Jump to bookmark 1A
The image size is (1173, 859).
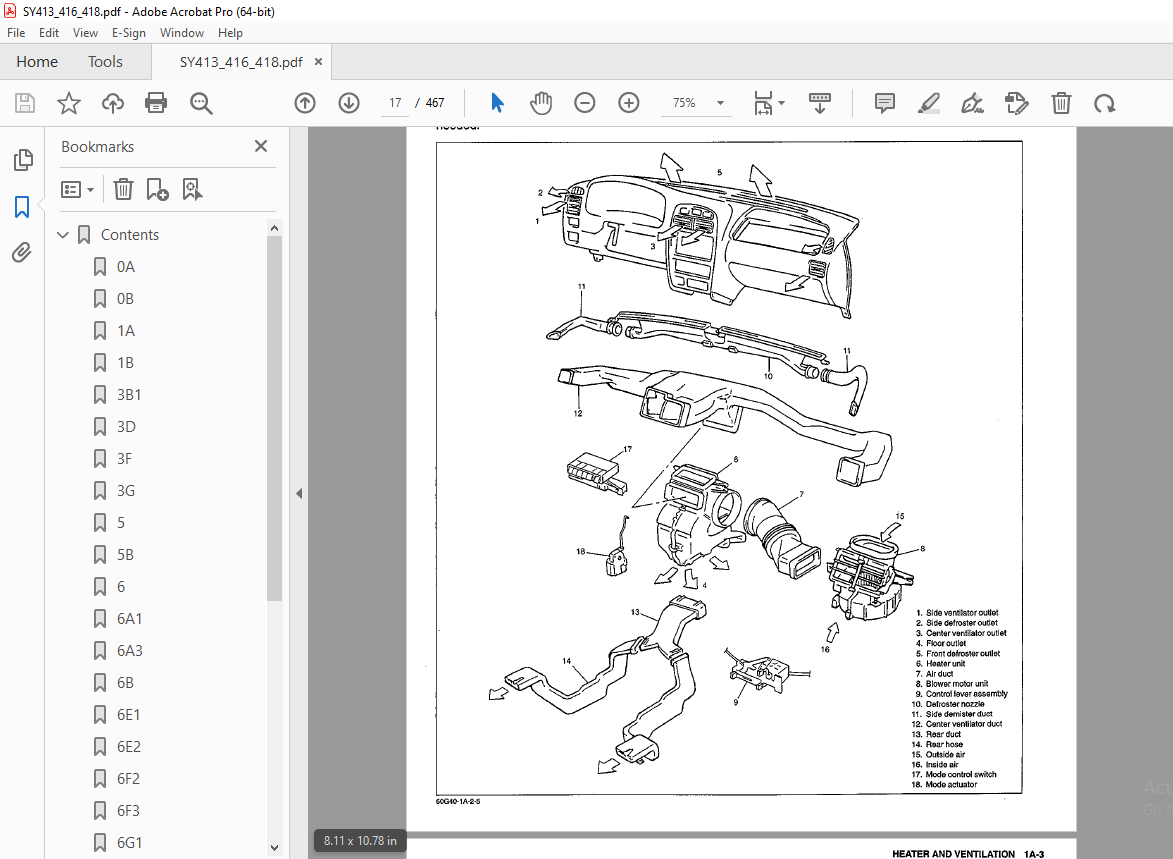tap(126, 331)
